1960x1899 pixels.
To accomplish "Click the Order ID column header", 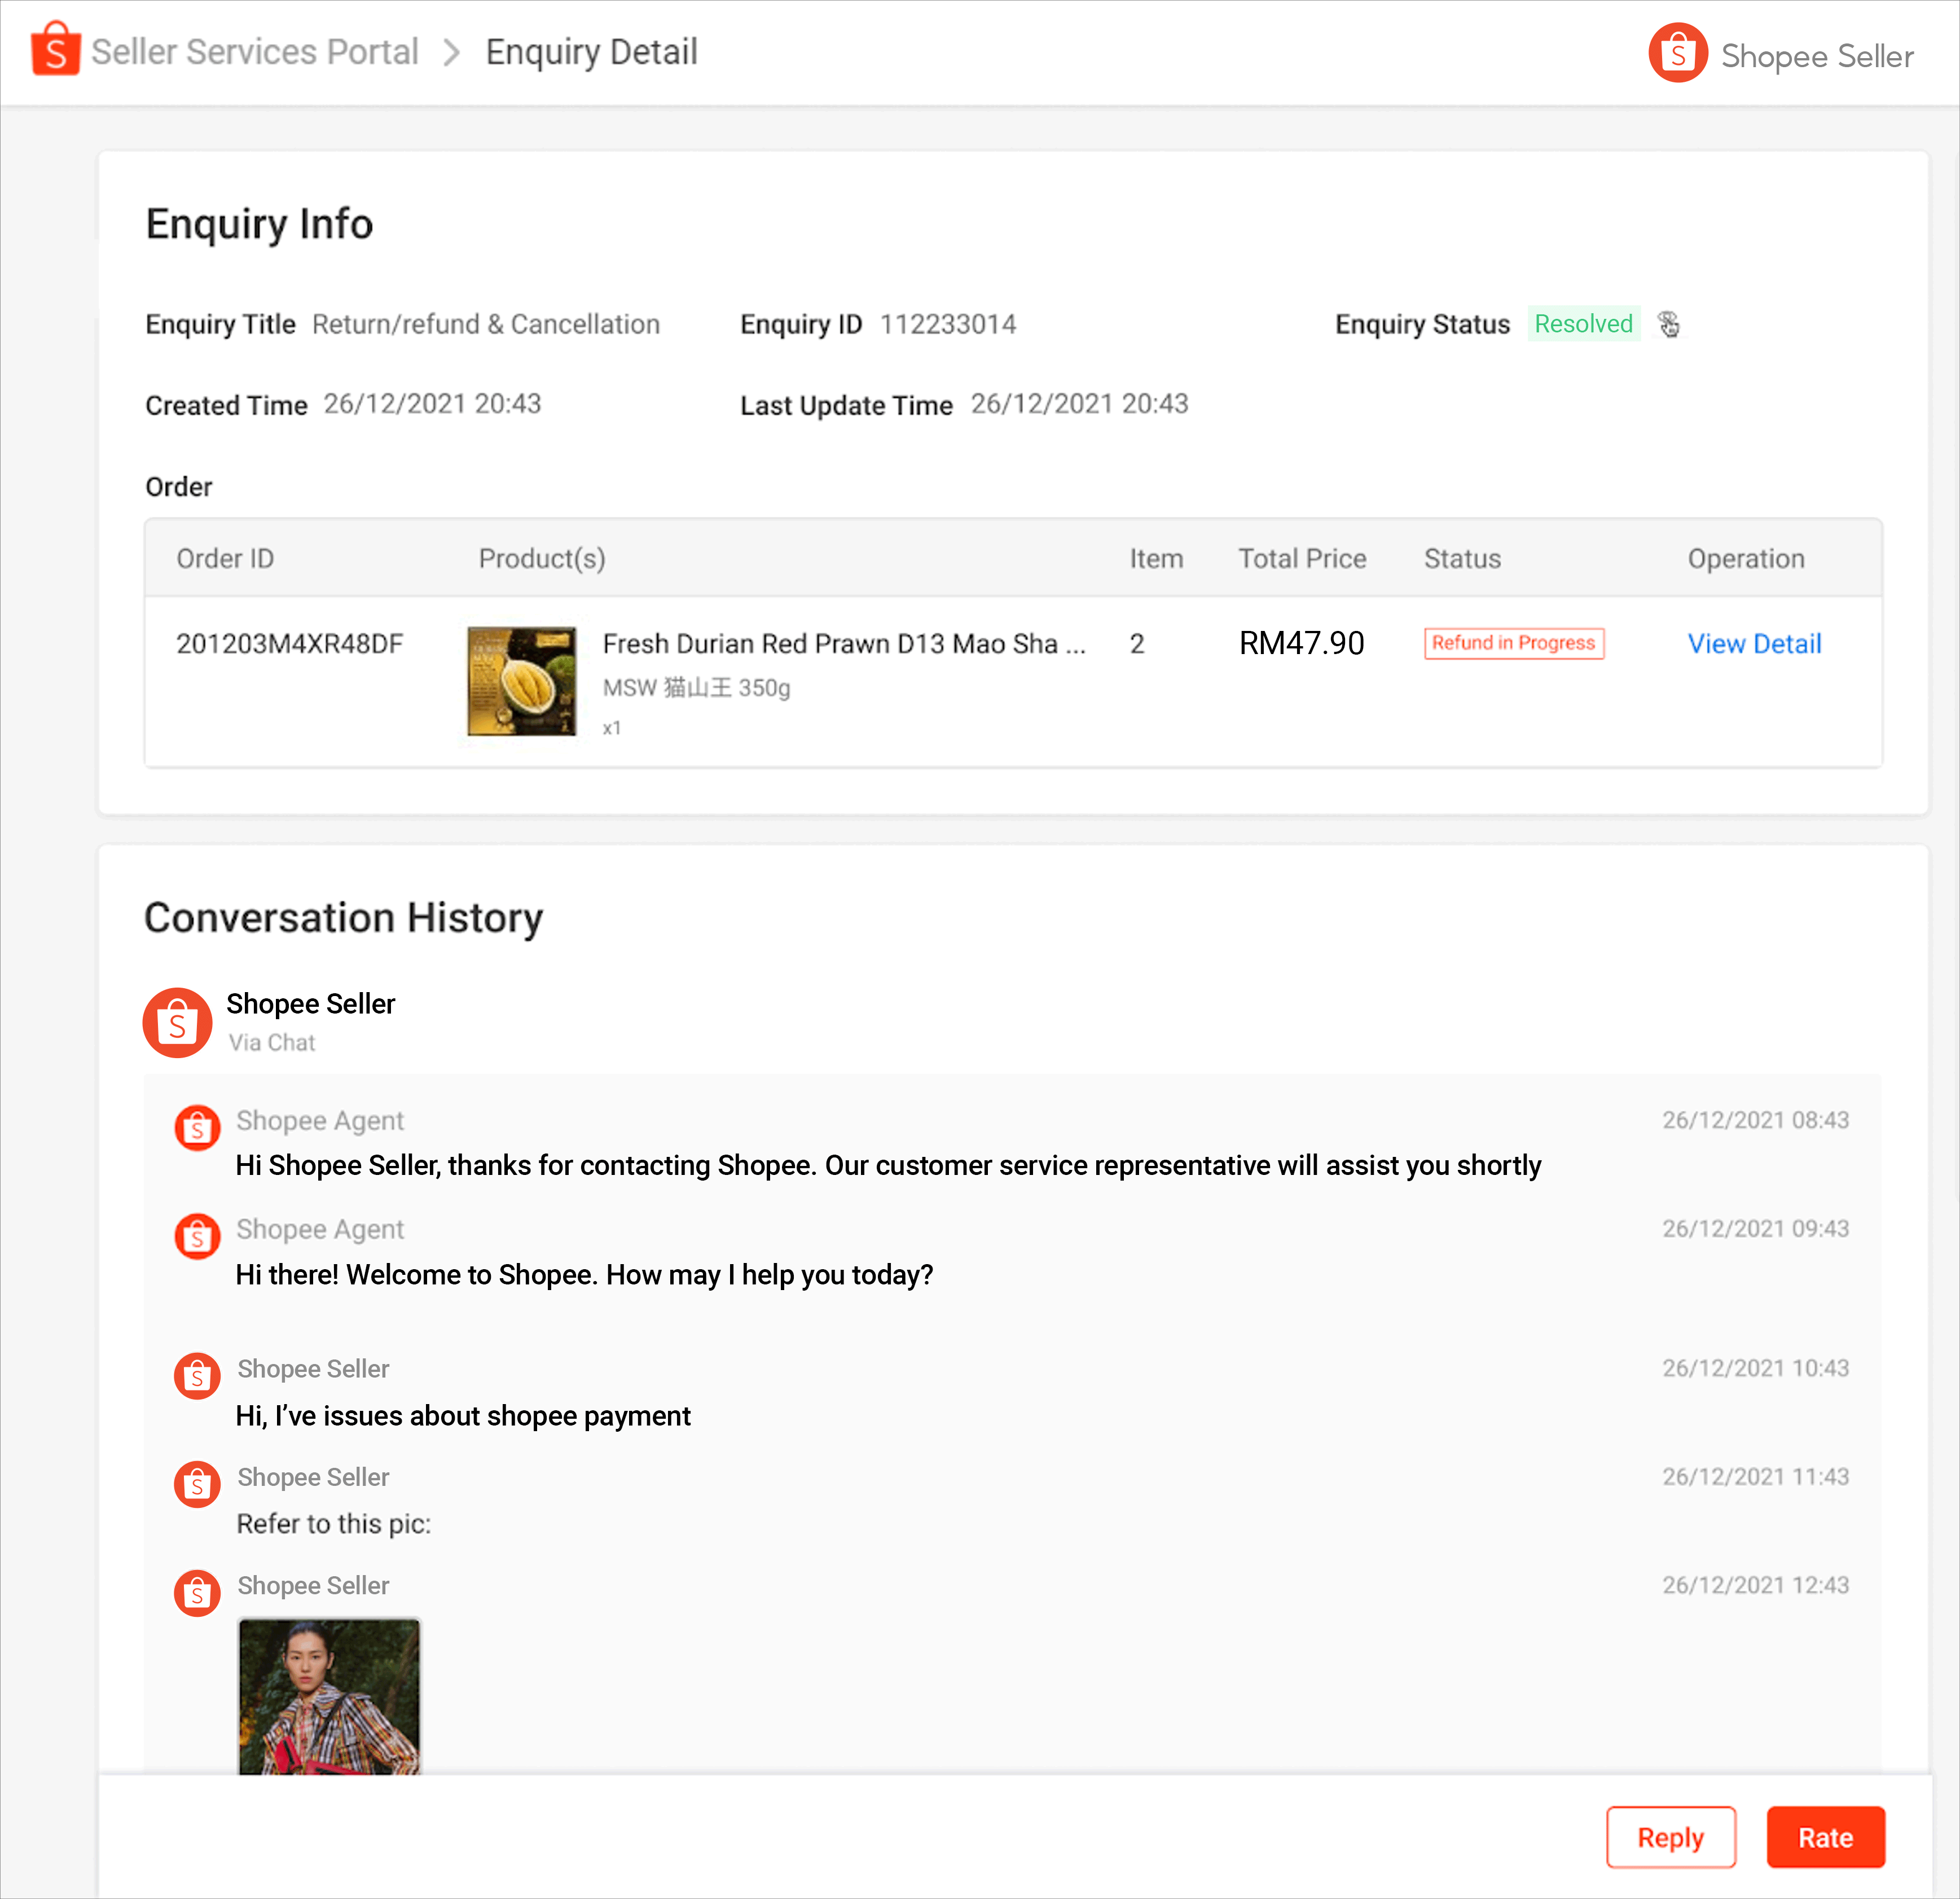I will pyautogui.click(x=225, y=558).
